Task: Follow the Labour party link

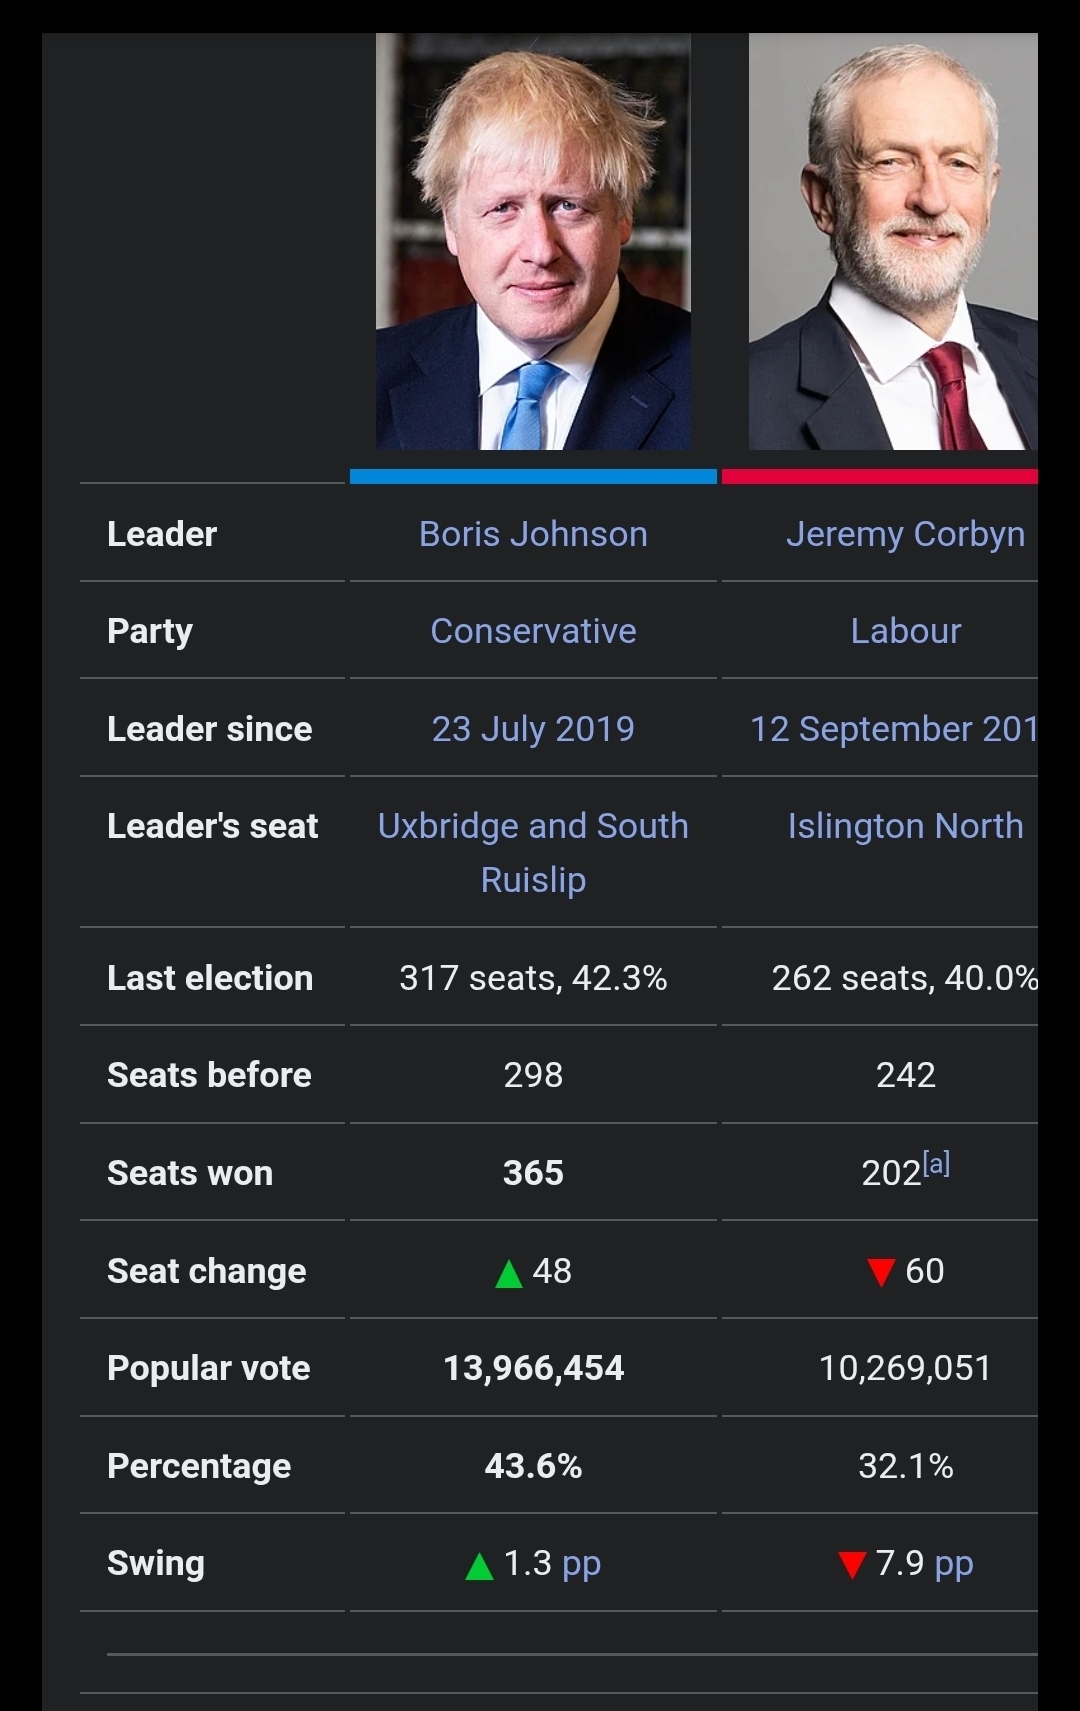Action: pos(905,631)
